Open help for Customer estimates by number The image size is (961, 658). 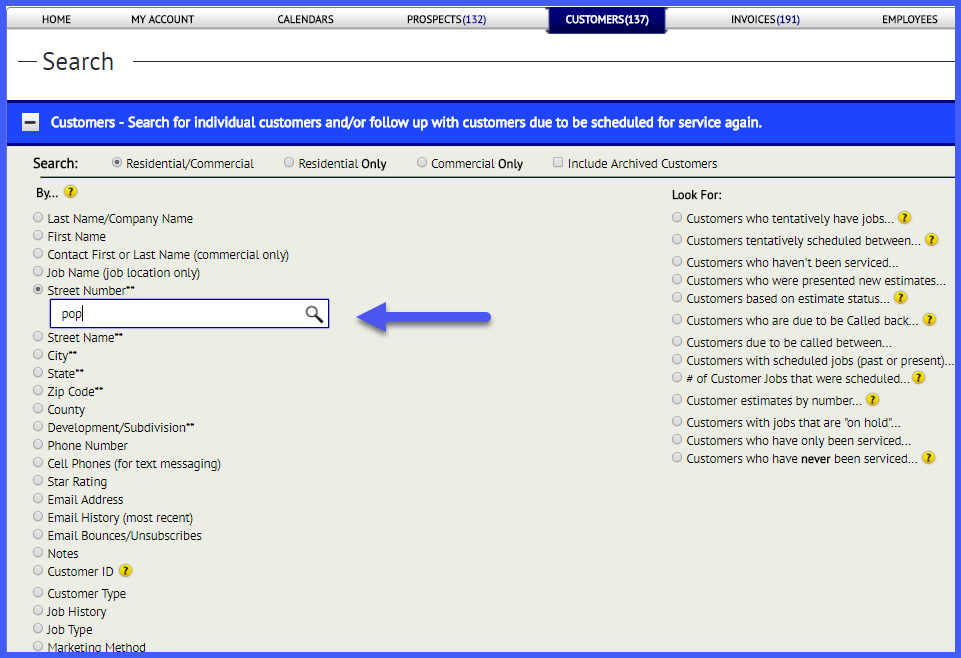point(872,400)
